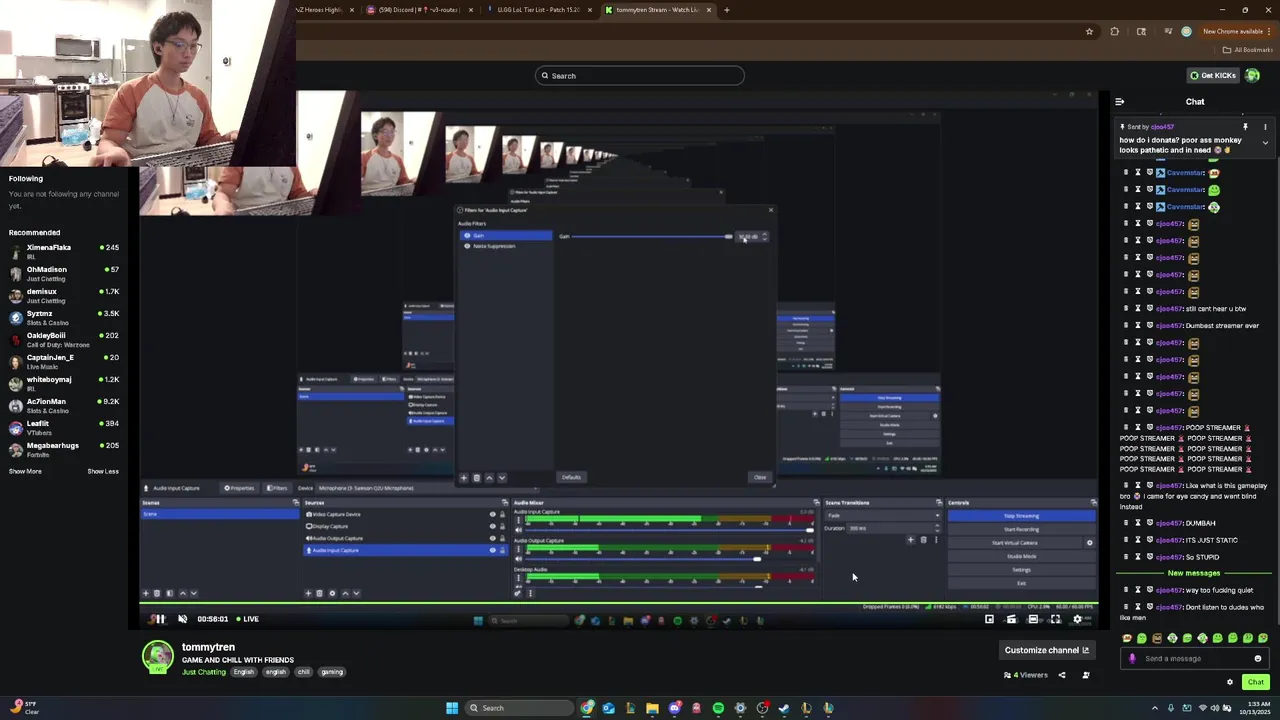Collapse recommended list with Show Less

(103, 471)
